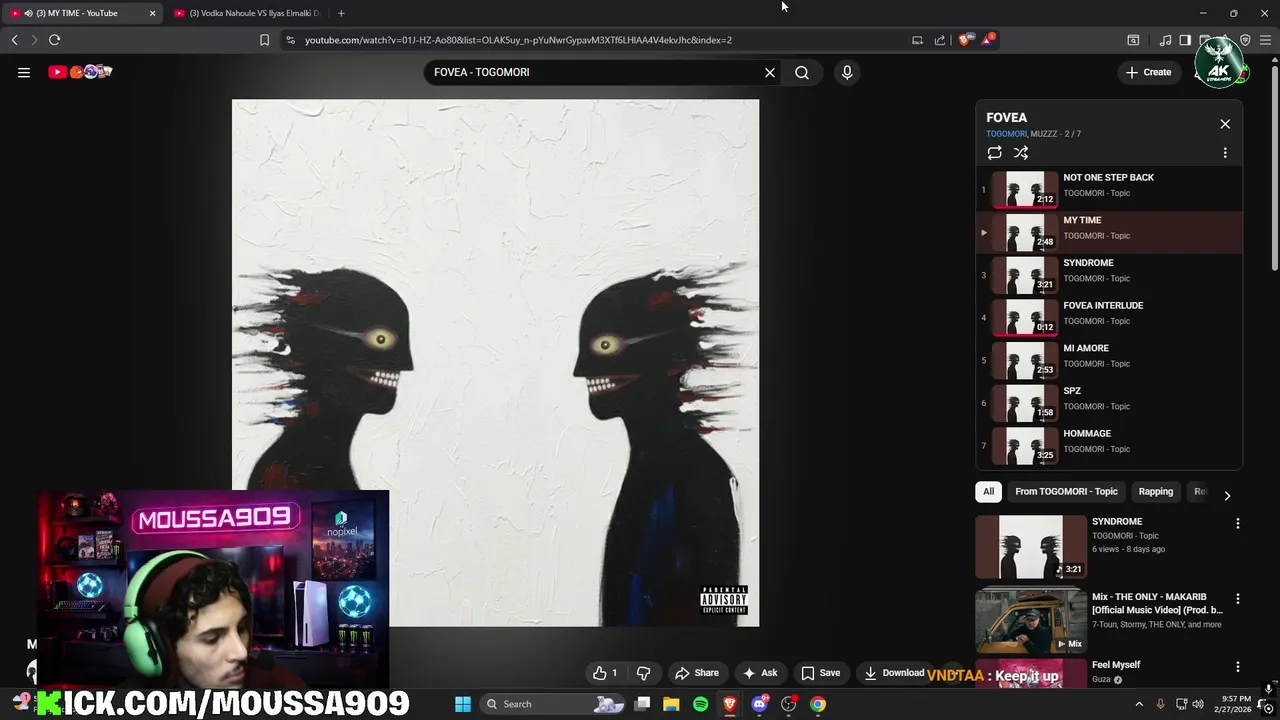1280x720 pixels.
Task: Select From TOGOMORI - Topic chip
Action: [1066, 491]
